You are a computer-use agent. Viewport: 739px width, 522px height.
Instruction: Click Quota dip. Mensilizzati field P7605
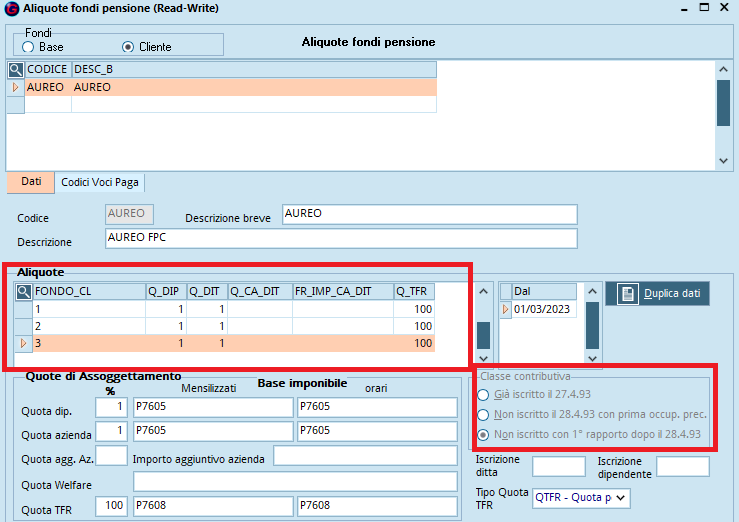coord(213,408)
